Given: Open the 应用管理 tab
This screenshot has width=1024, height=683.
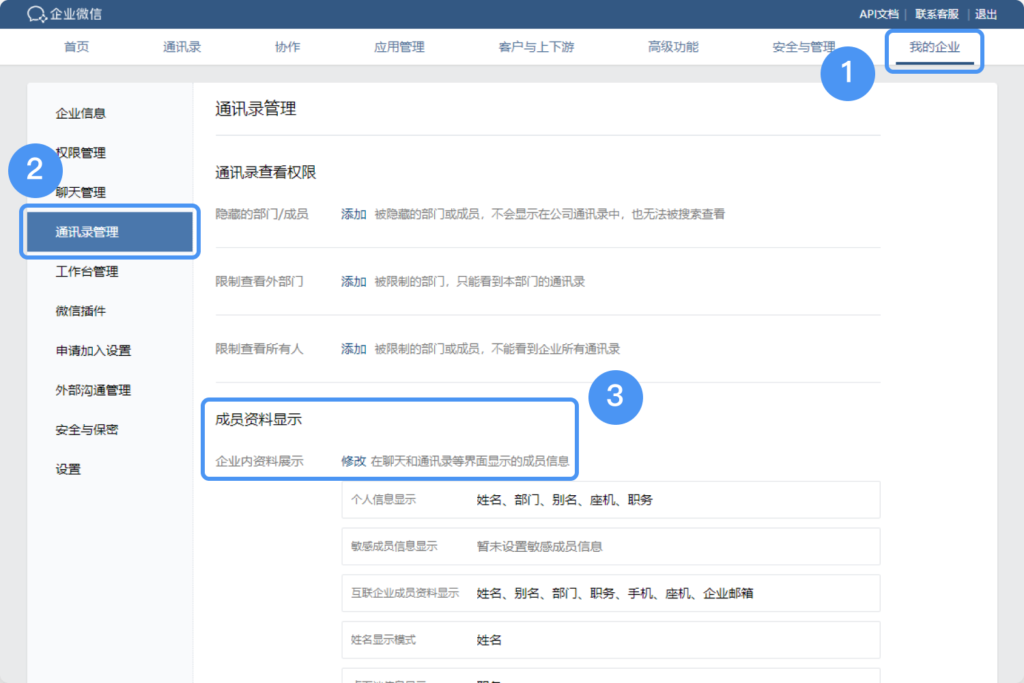Looking at the screenshot, I should [399, 47].
